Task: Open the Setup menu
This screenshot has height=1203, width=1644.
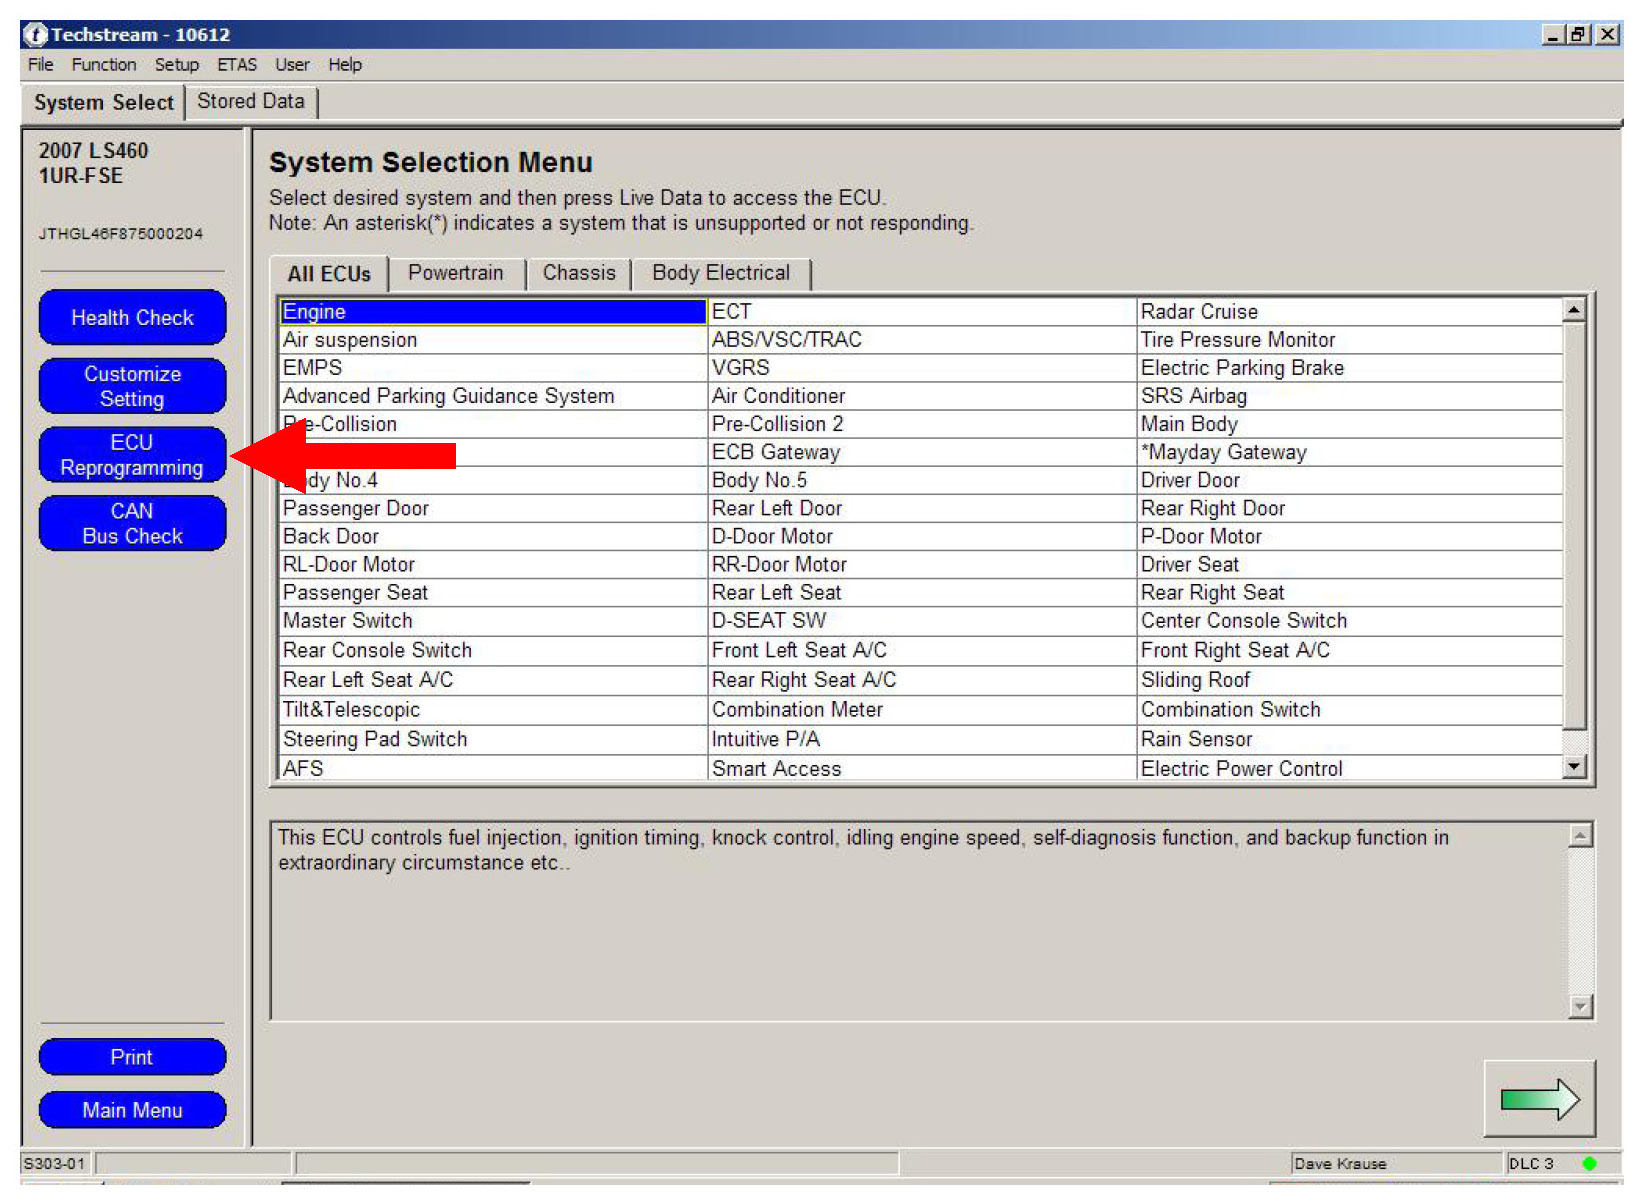Action: 176,65
